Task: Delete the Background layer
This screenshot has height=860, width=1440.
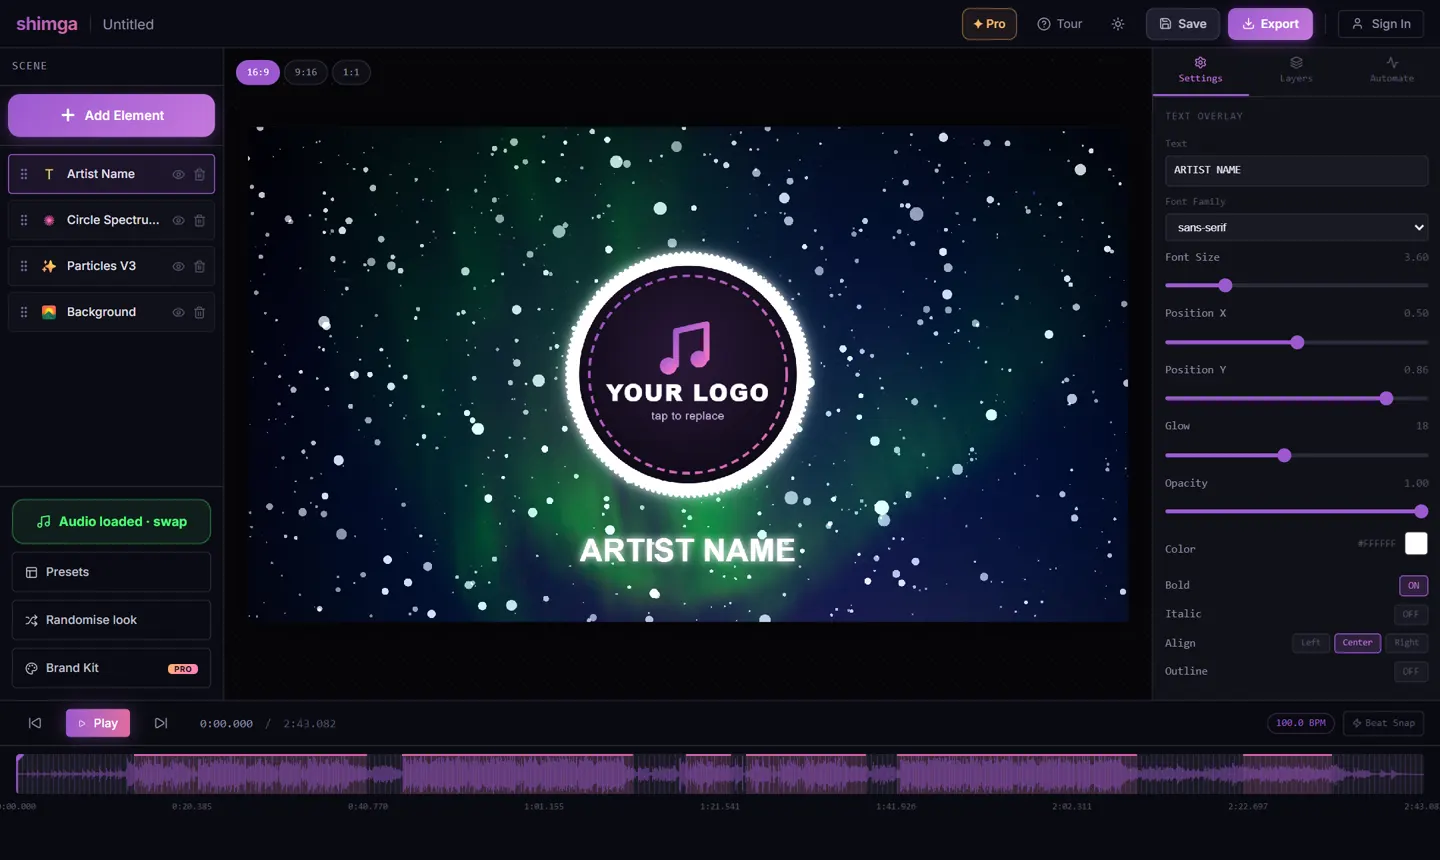Action: click(x=200, y=312)
